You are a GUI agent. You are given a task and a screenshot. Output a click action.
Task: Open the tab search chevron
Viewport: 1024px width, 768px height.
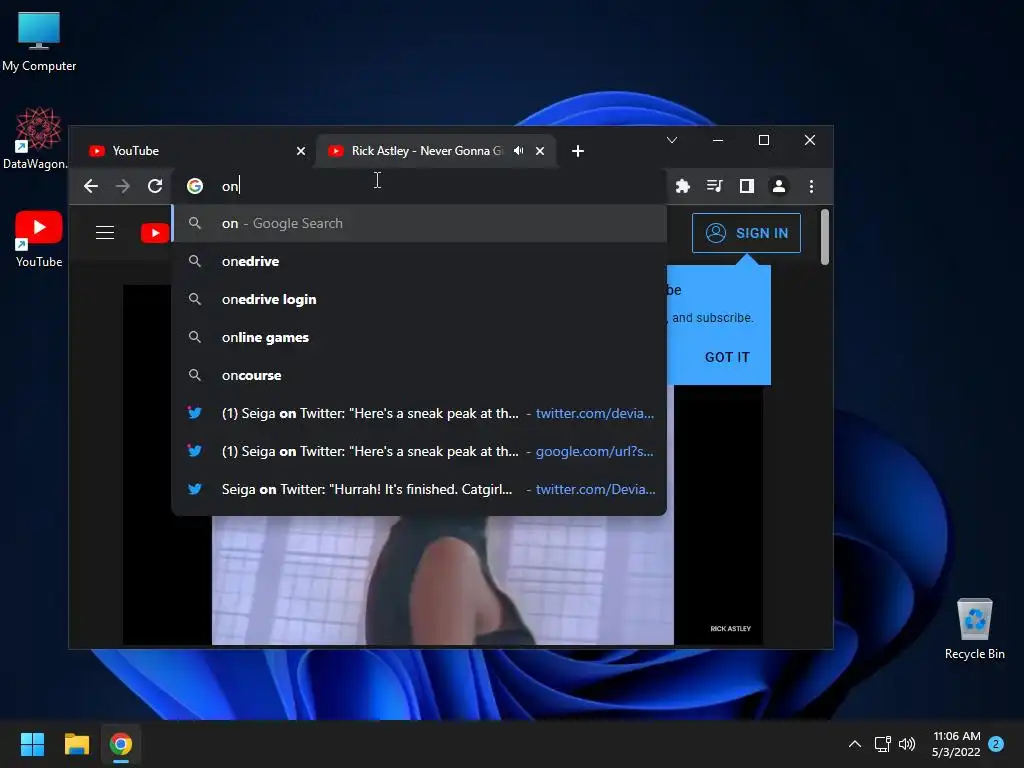[672, 140]
